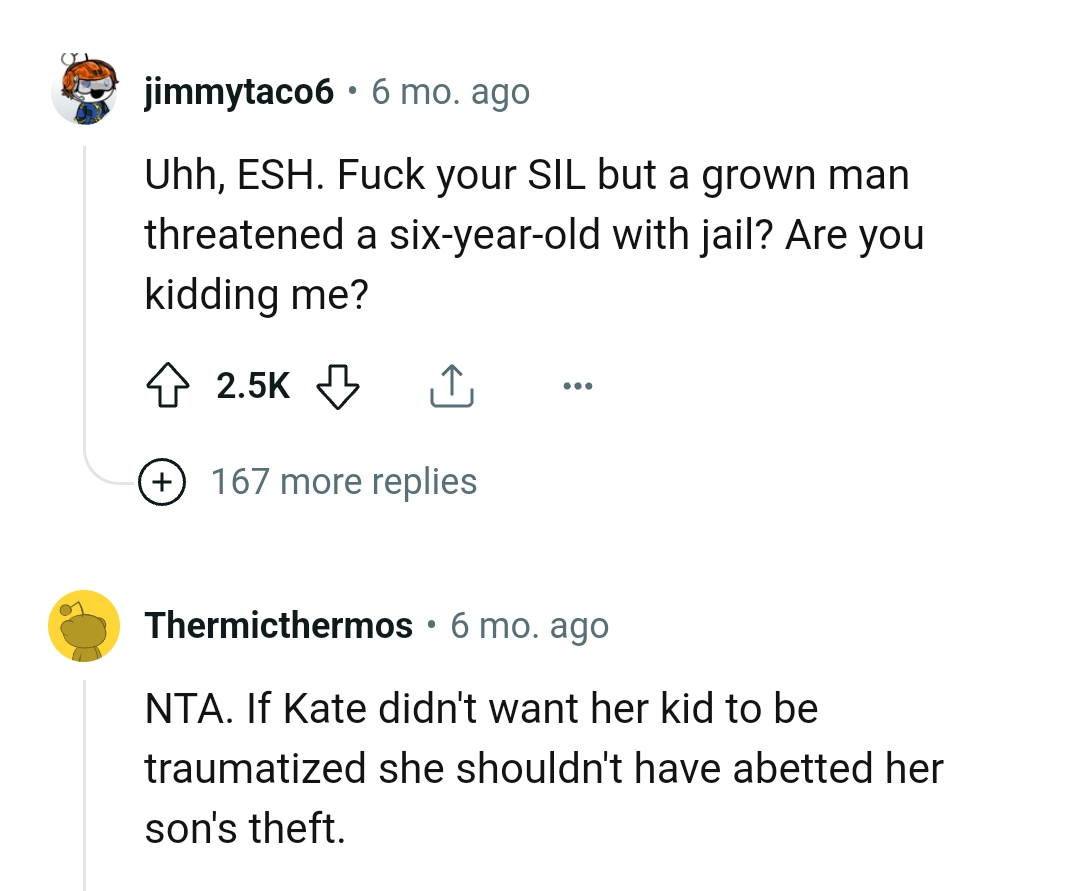Viewport: 1080px width, 891px height.
Task: Open the overflow menu on jimmytaco6's comment
Action: 578,384
